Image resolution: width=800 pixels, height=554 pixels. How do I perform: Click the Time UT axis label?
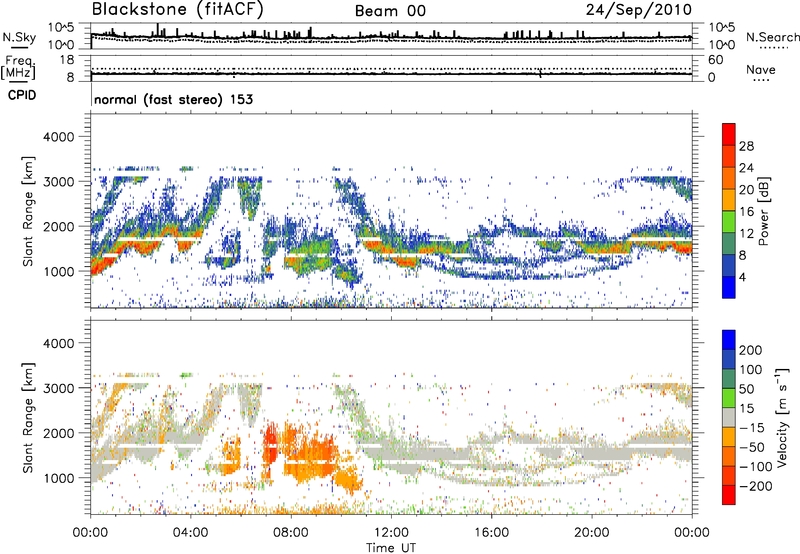[x=391, y=548]
